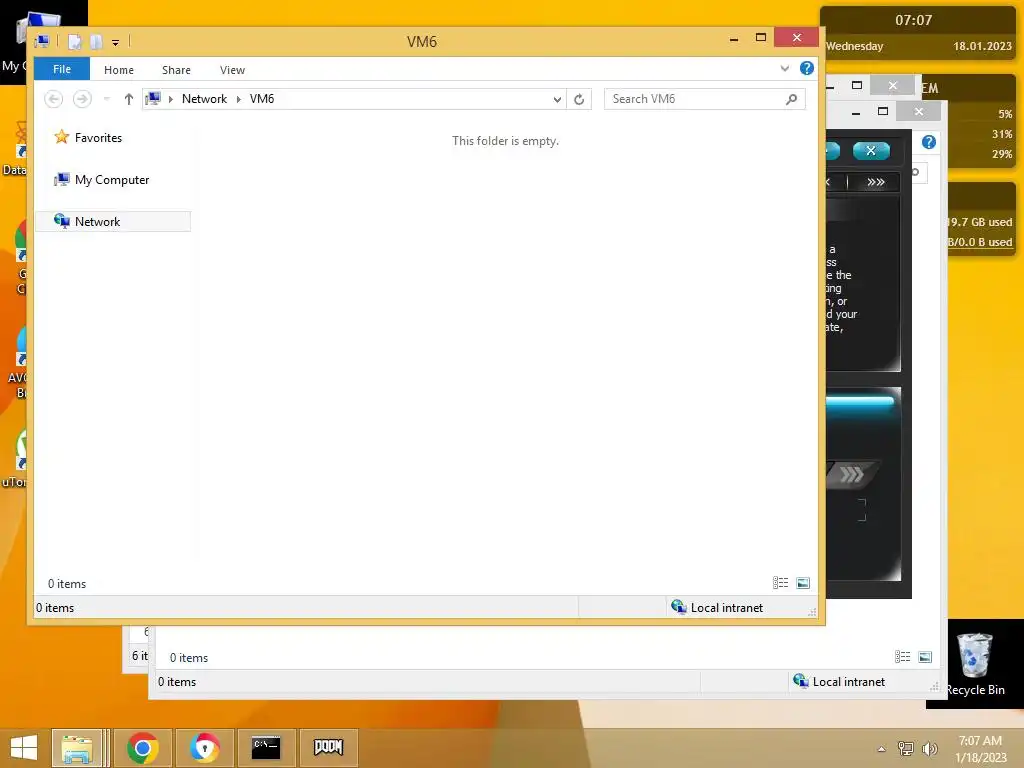The height and width of the screenshot is (768, 1024).
Task: Click the search magnifier icon
Action: [x=792, y=99]
